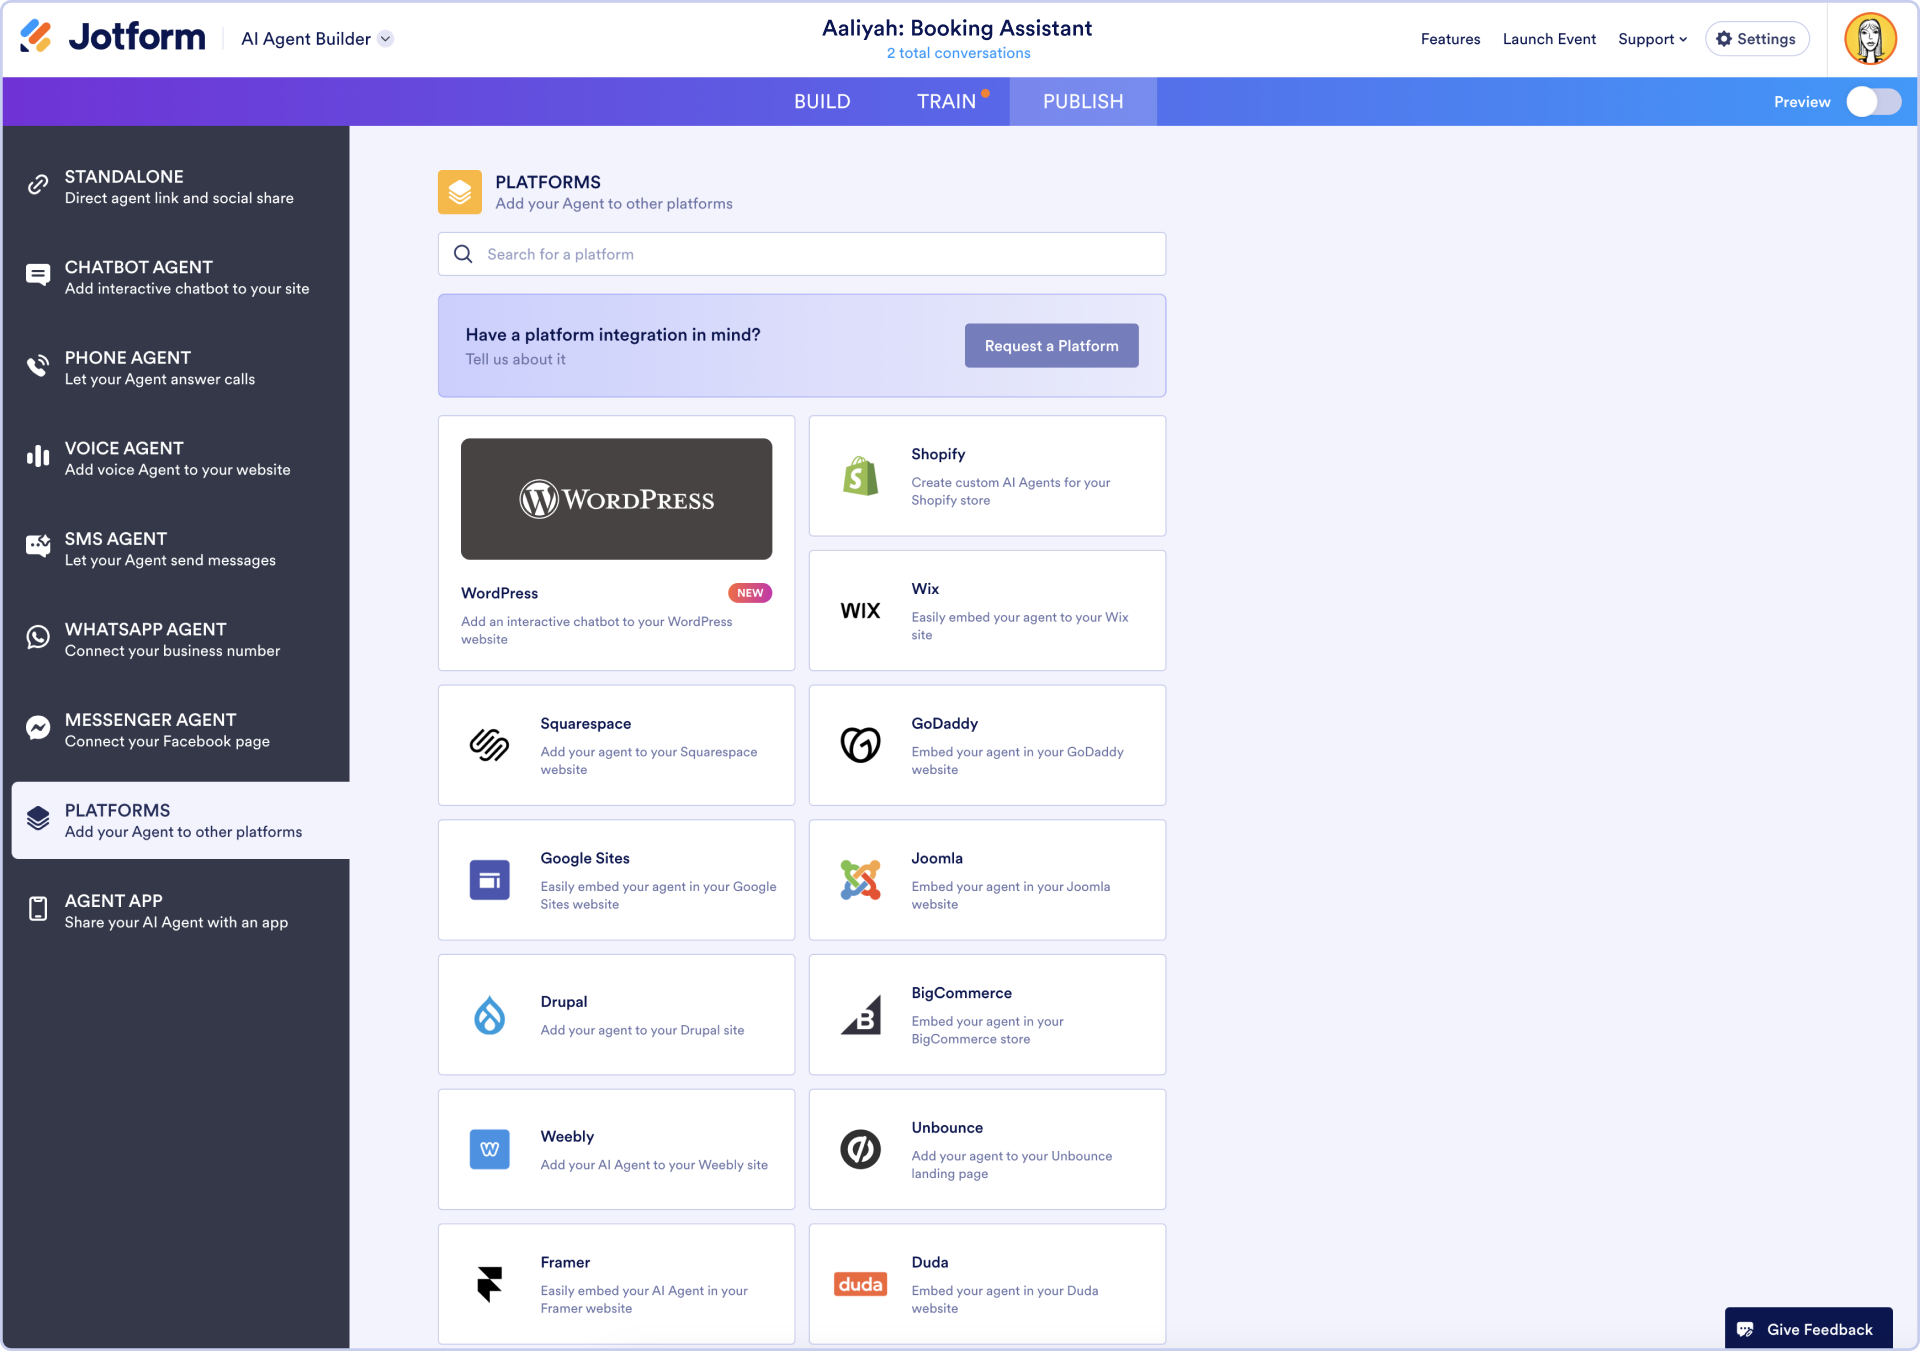This screenshot has width=1920, height=1351.
Task: Open Settings from top navigation
Action: [1756, 38]
